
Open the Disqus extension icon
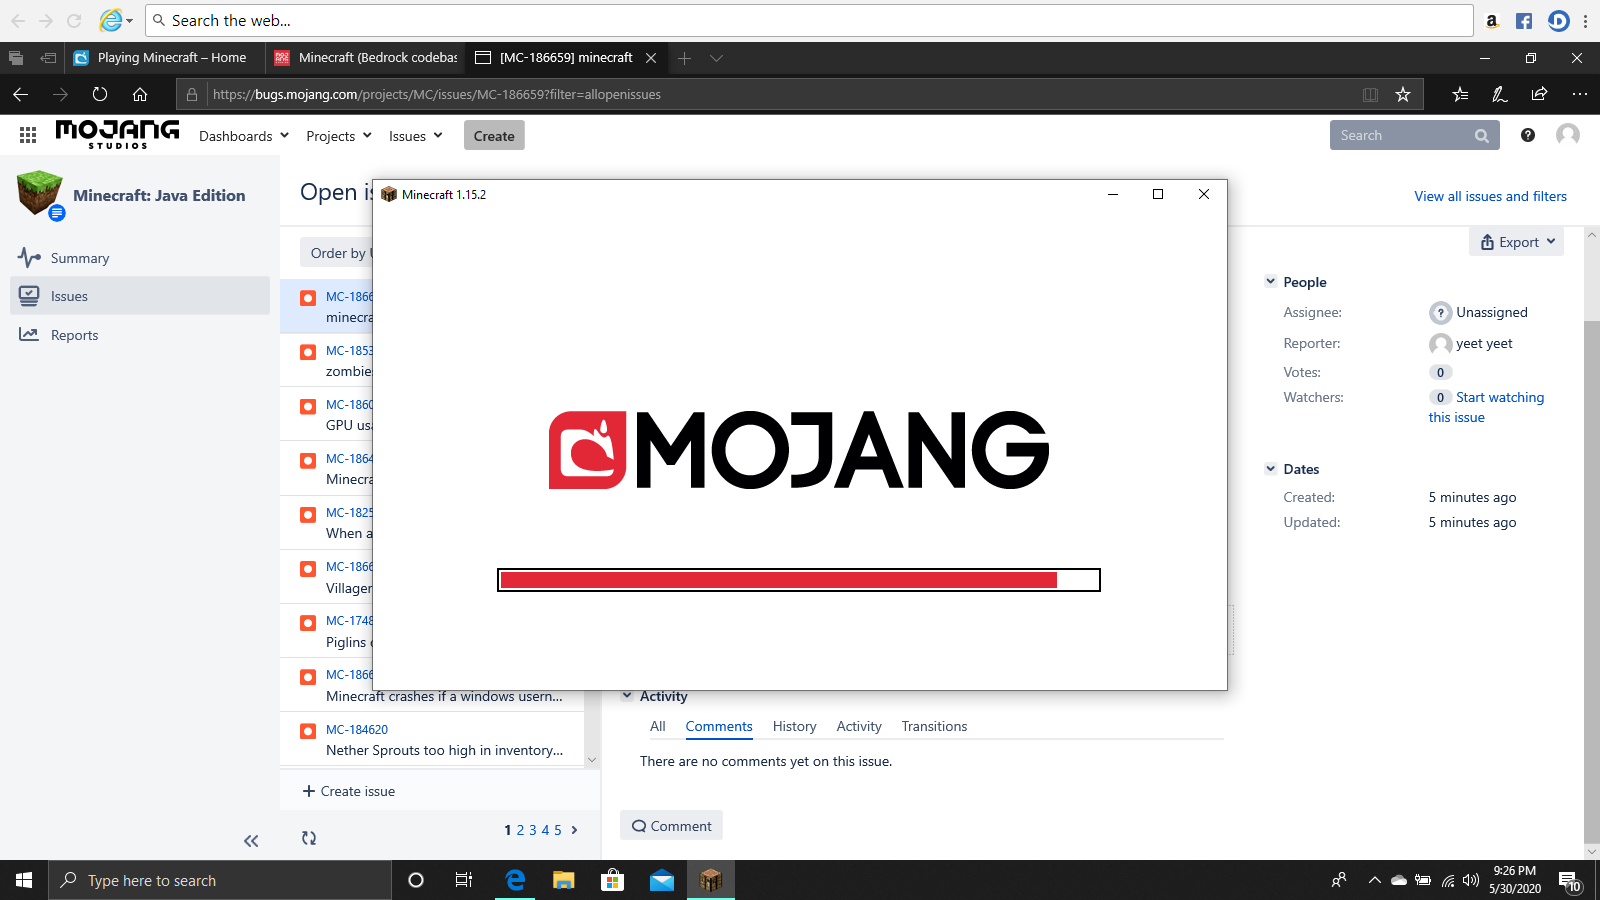[1558, 21]
